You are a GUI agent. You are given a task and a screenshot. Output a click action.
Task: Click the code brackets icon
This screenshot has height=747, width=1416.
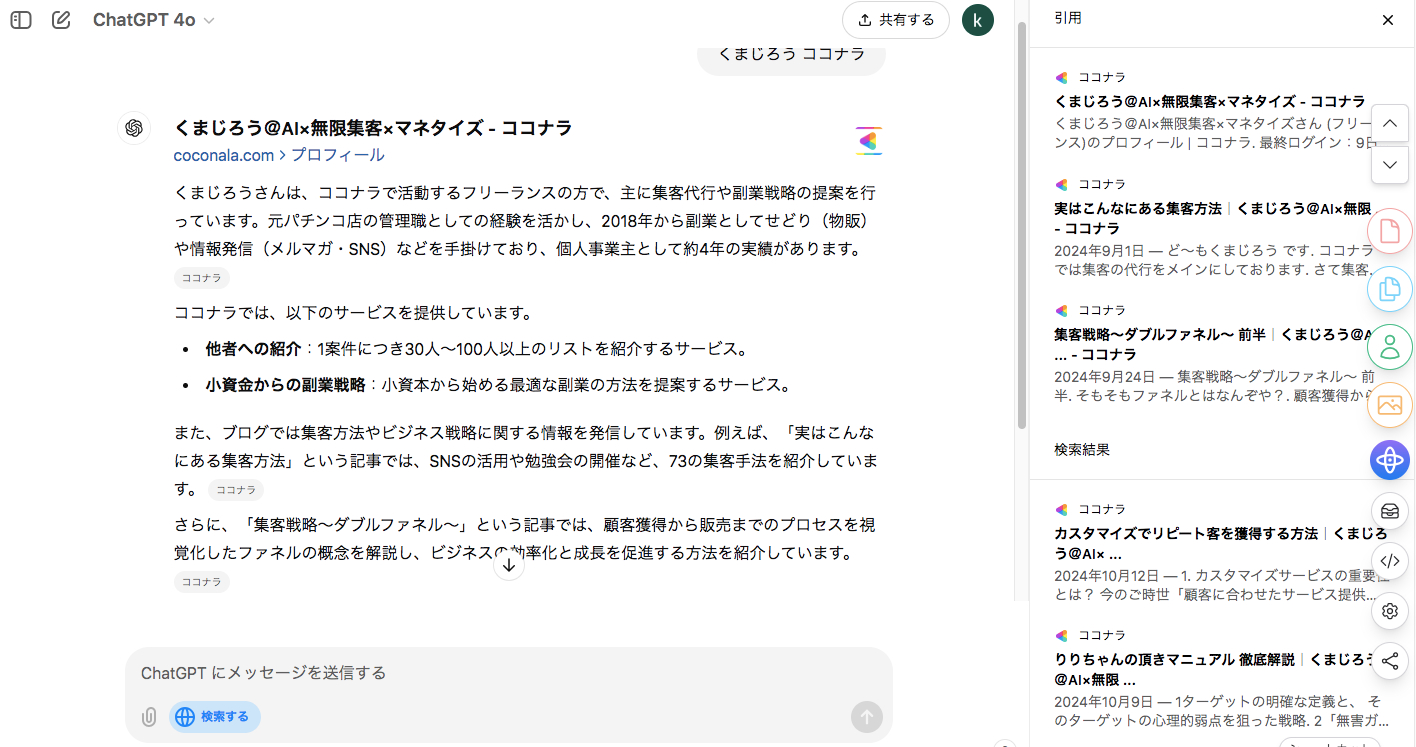[x=1389, y=561]
